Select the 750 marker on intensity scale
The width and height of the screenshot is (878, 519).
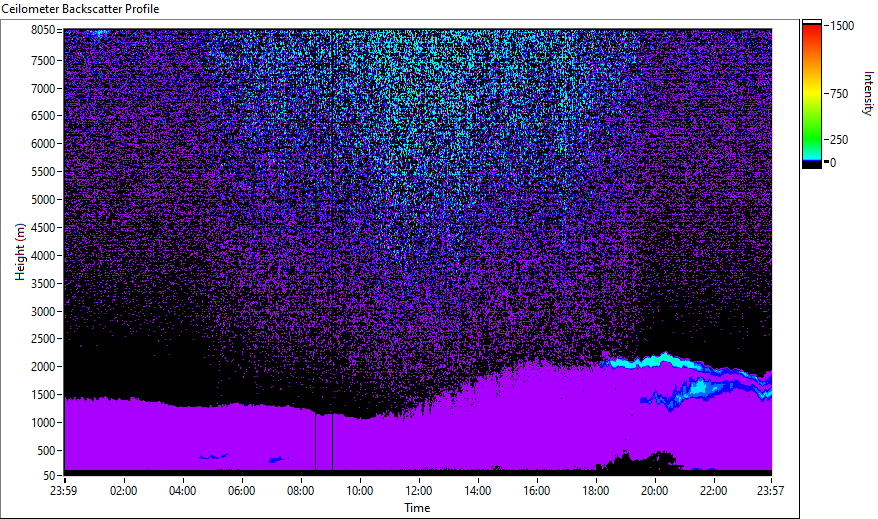tap(839, 94)
